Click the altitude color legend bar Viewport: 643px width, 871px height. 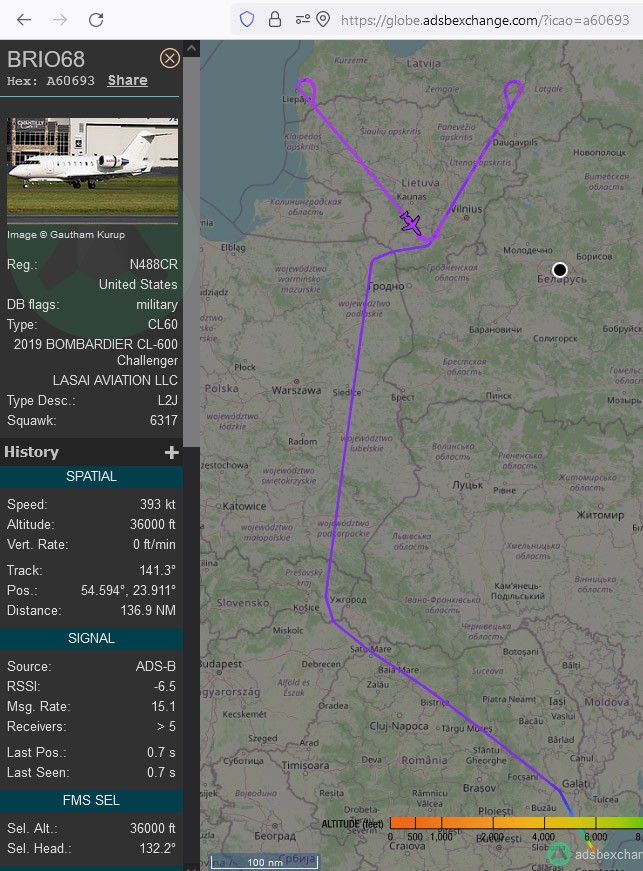[x=516, y=823]
